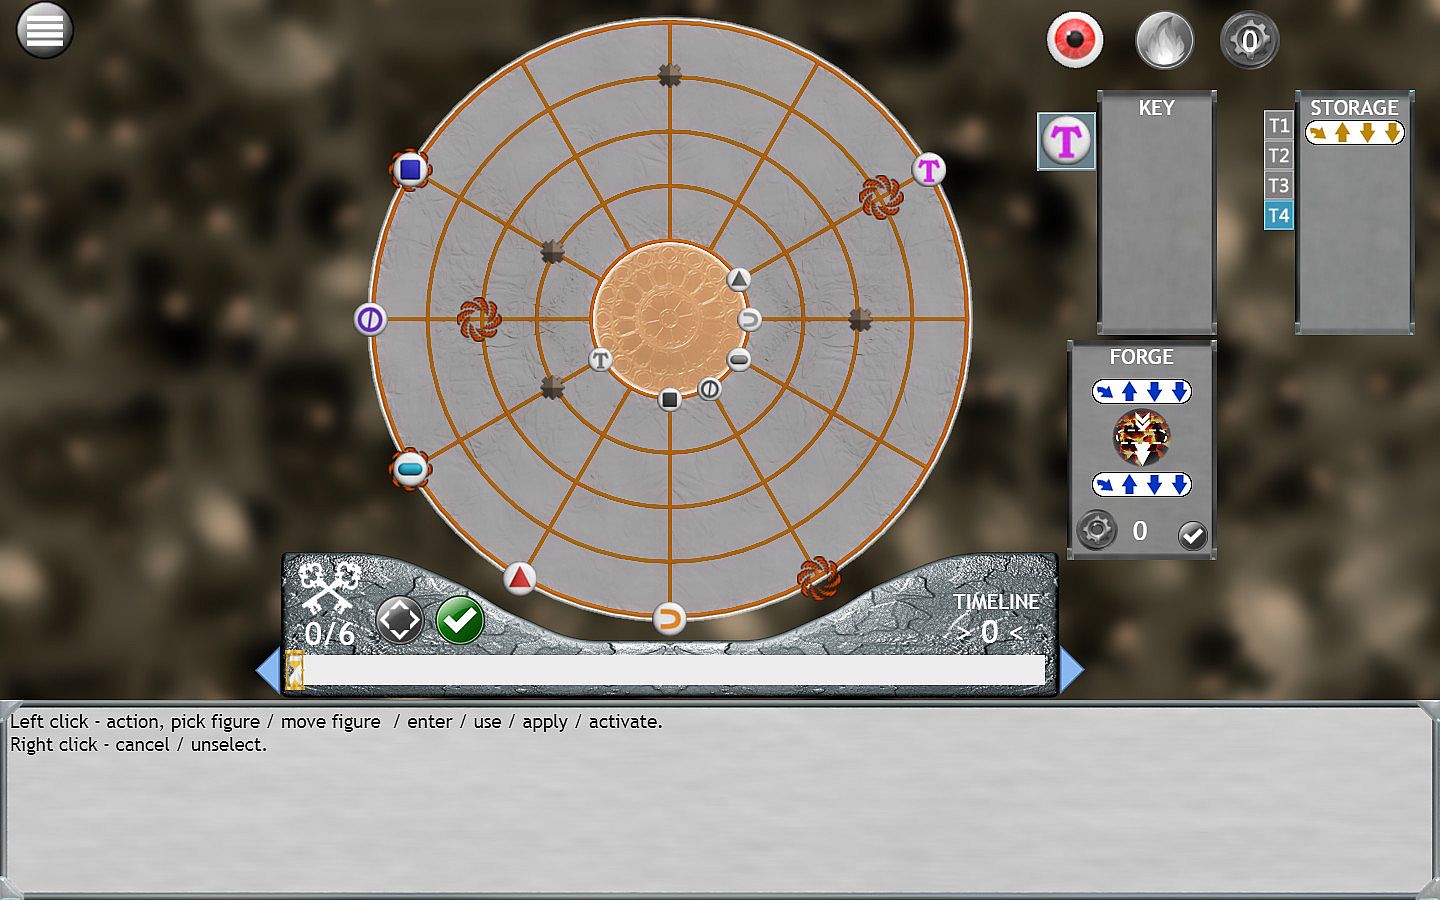Switch to the T1 storage tab
Viewport: 1440px width, 900px height.
click(x=1278, y=125)
